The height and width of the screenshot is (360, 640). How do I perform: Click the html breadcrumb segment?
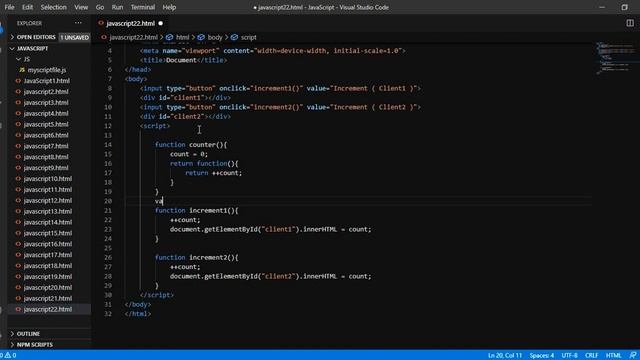pos(182,37)
